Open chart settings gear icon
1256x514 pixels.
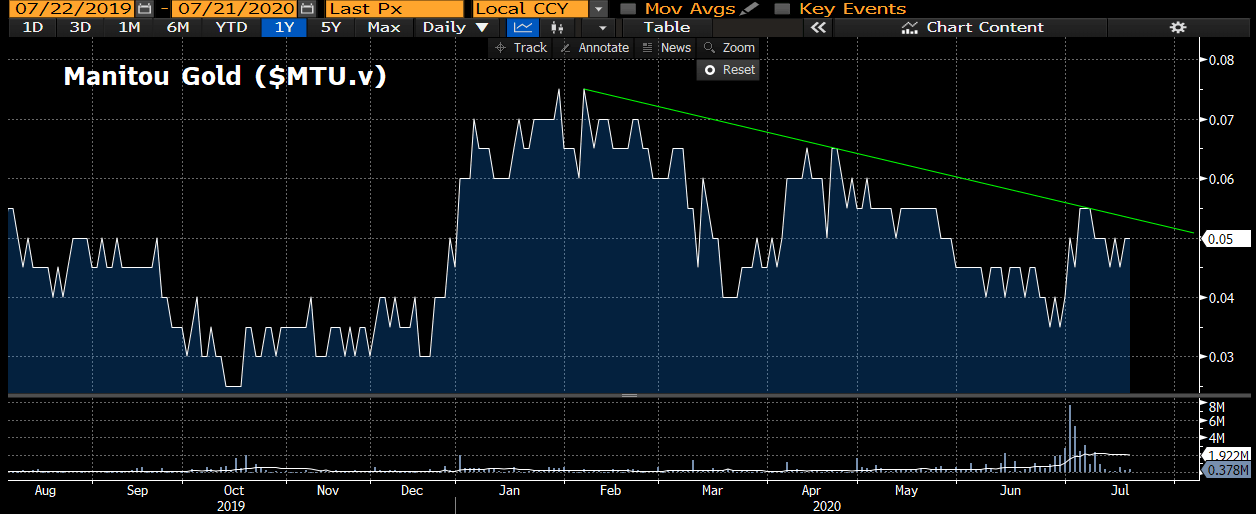tap(1178, 28)
